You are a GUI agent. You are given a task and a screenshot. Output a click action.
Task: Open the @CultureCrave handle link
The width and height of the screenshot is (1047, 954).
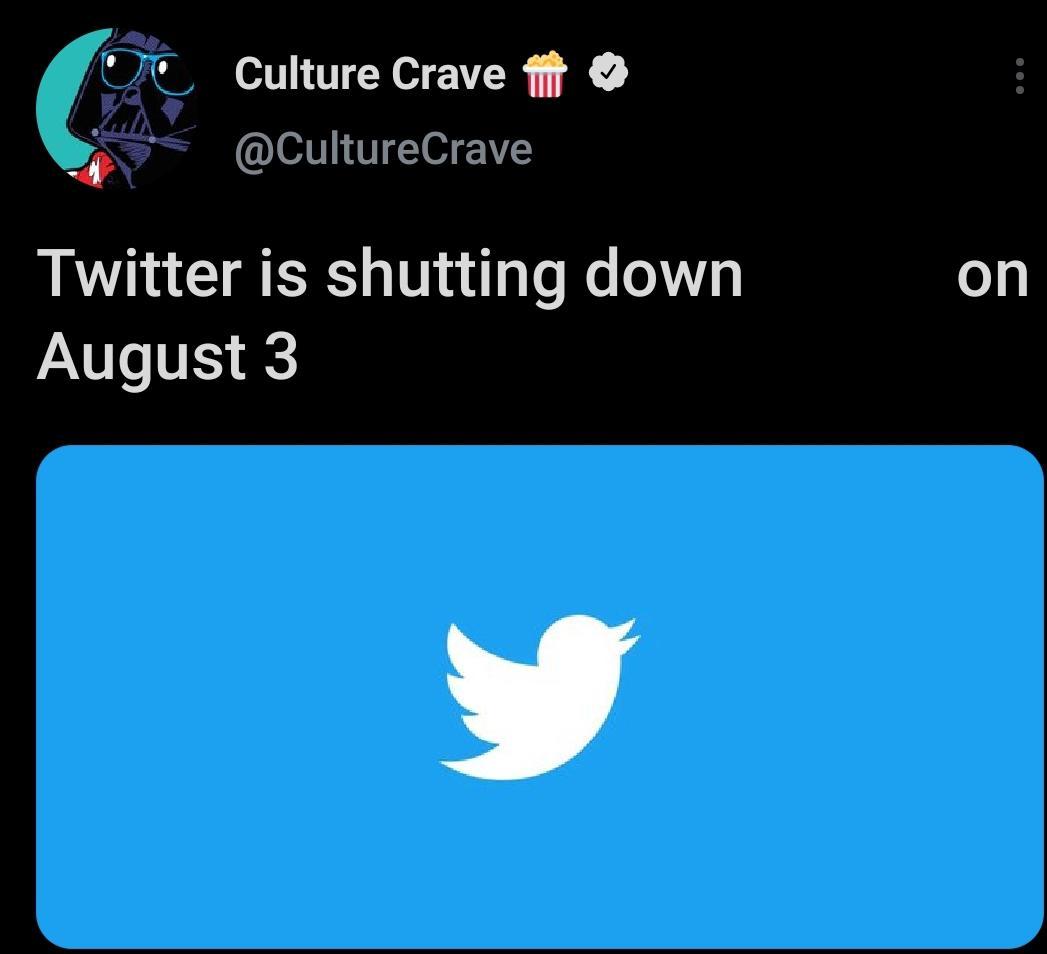[383, 149]
